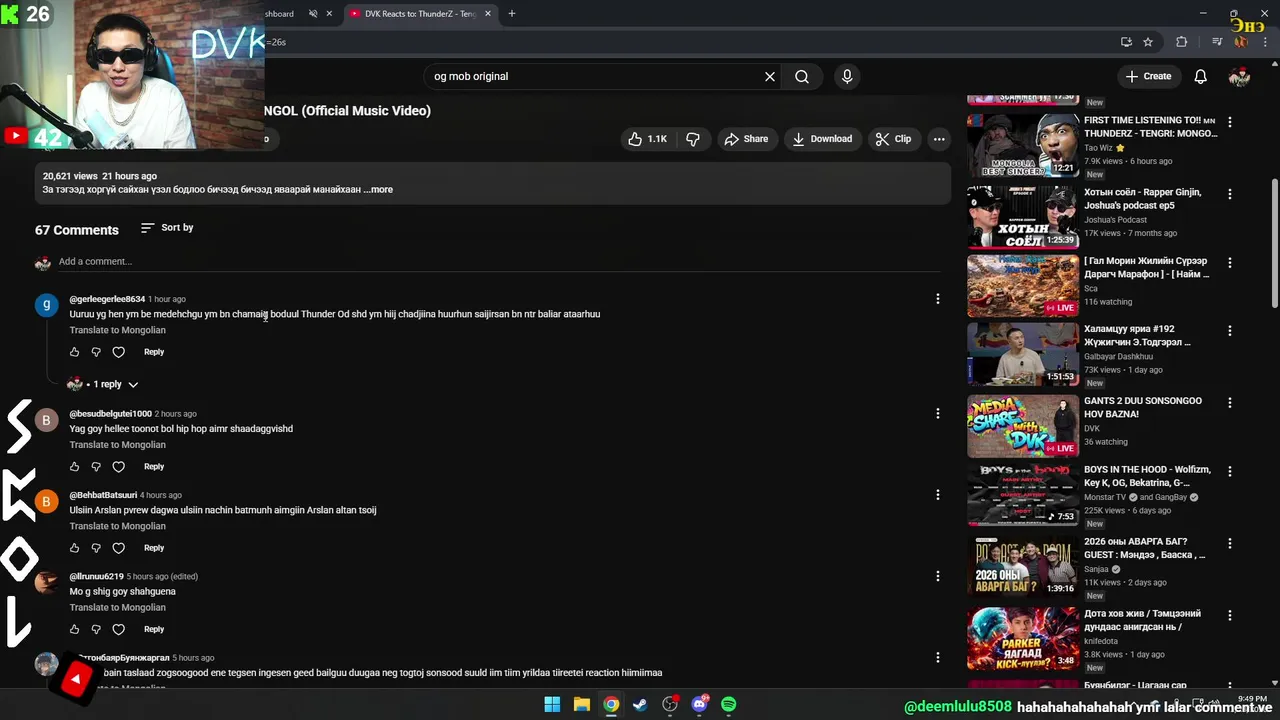Create a Clip of the video
Screen dimensions: 1280x720
893,139
